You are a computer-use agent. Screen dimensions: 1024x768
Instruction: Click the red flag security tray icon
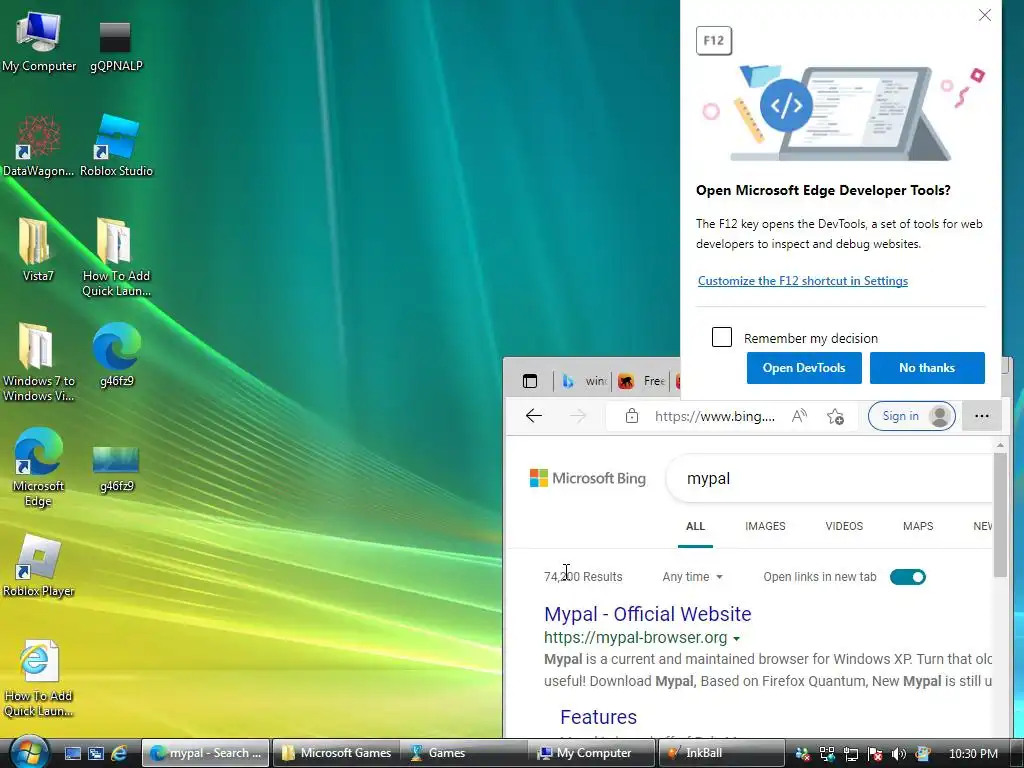click(x=874, y=754)
